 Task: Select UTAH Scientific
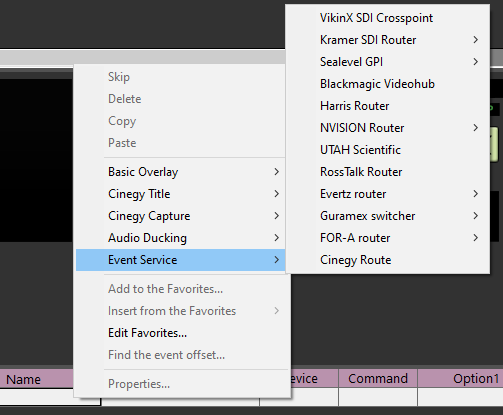pyautogui.click(x=388, y=150)
